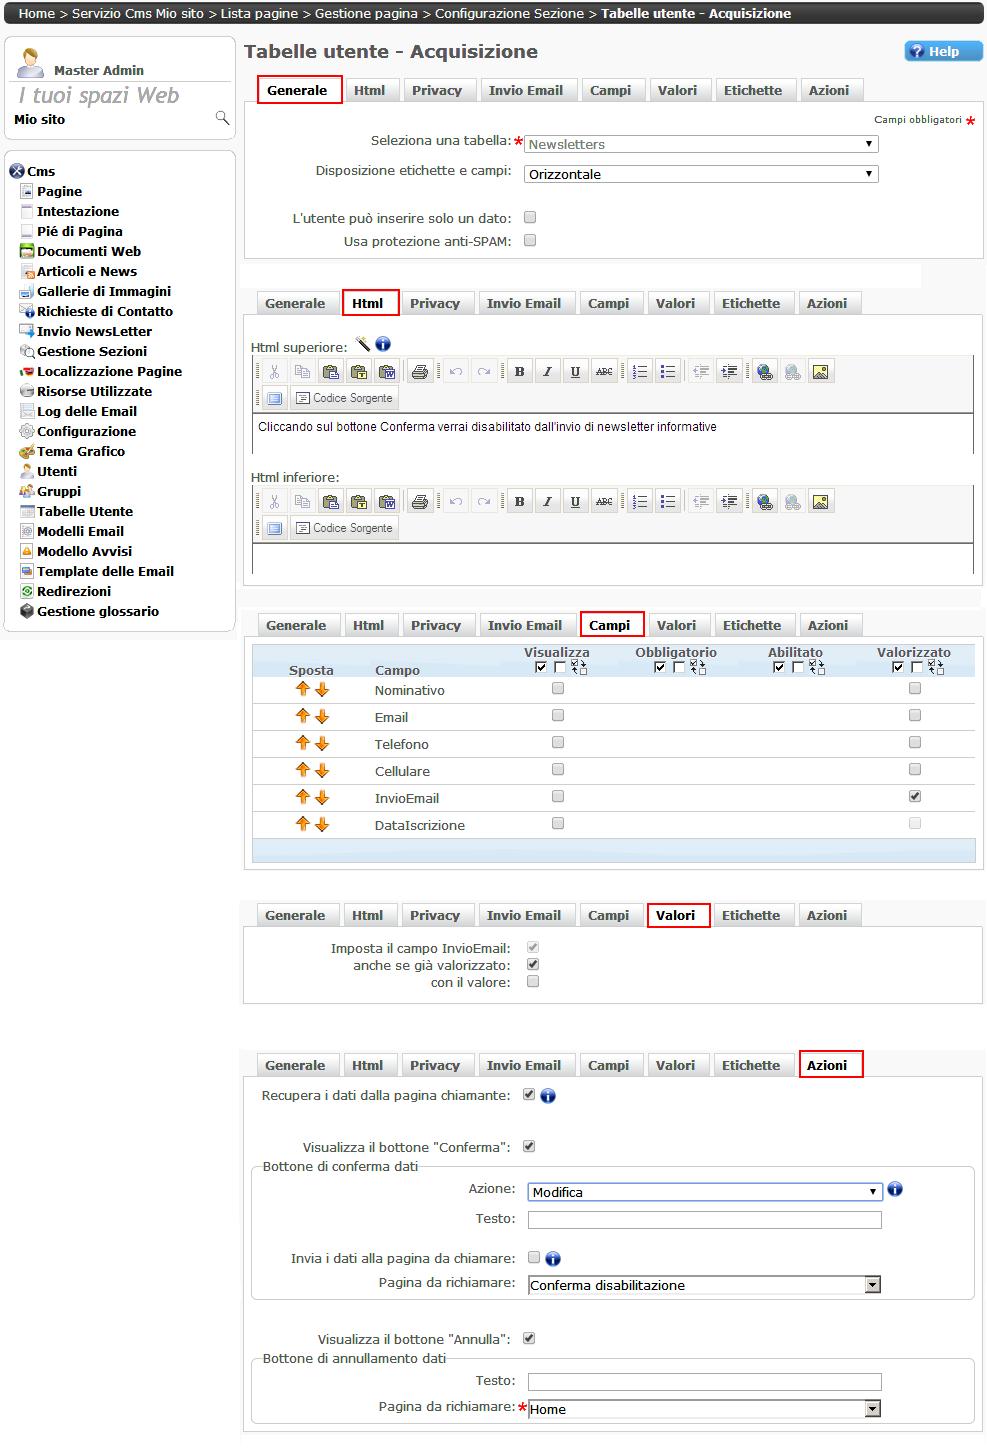Image resolution: width=987 pixels, height=1450 pixels.
Task: Open the Azione dropdown showing Modifica
Action: (x=704, y=1192)
